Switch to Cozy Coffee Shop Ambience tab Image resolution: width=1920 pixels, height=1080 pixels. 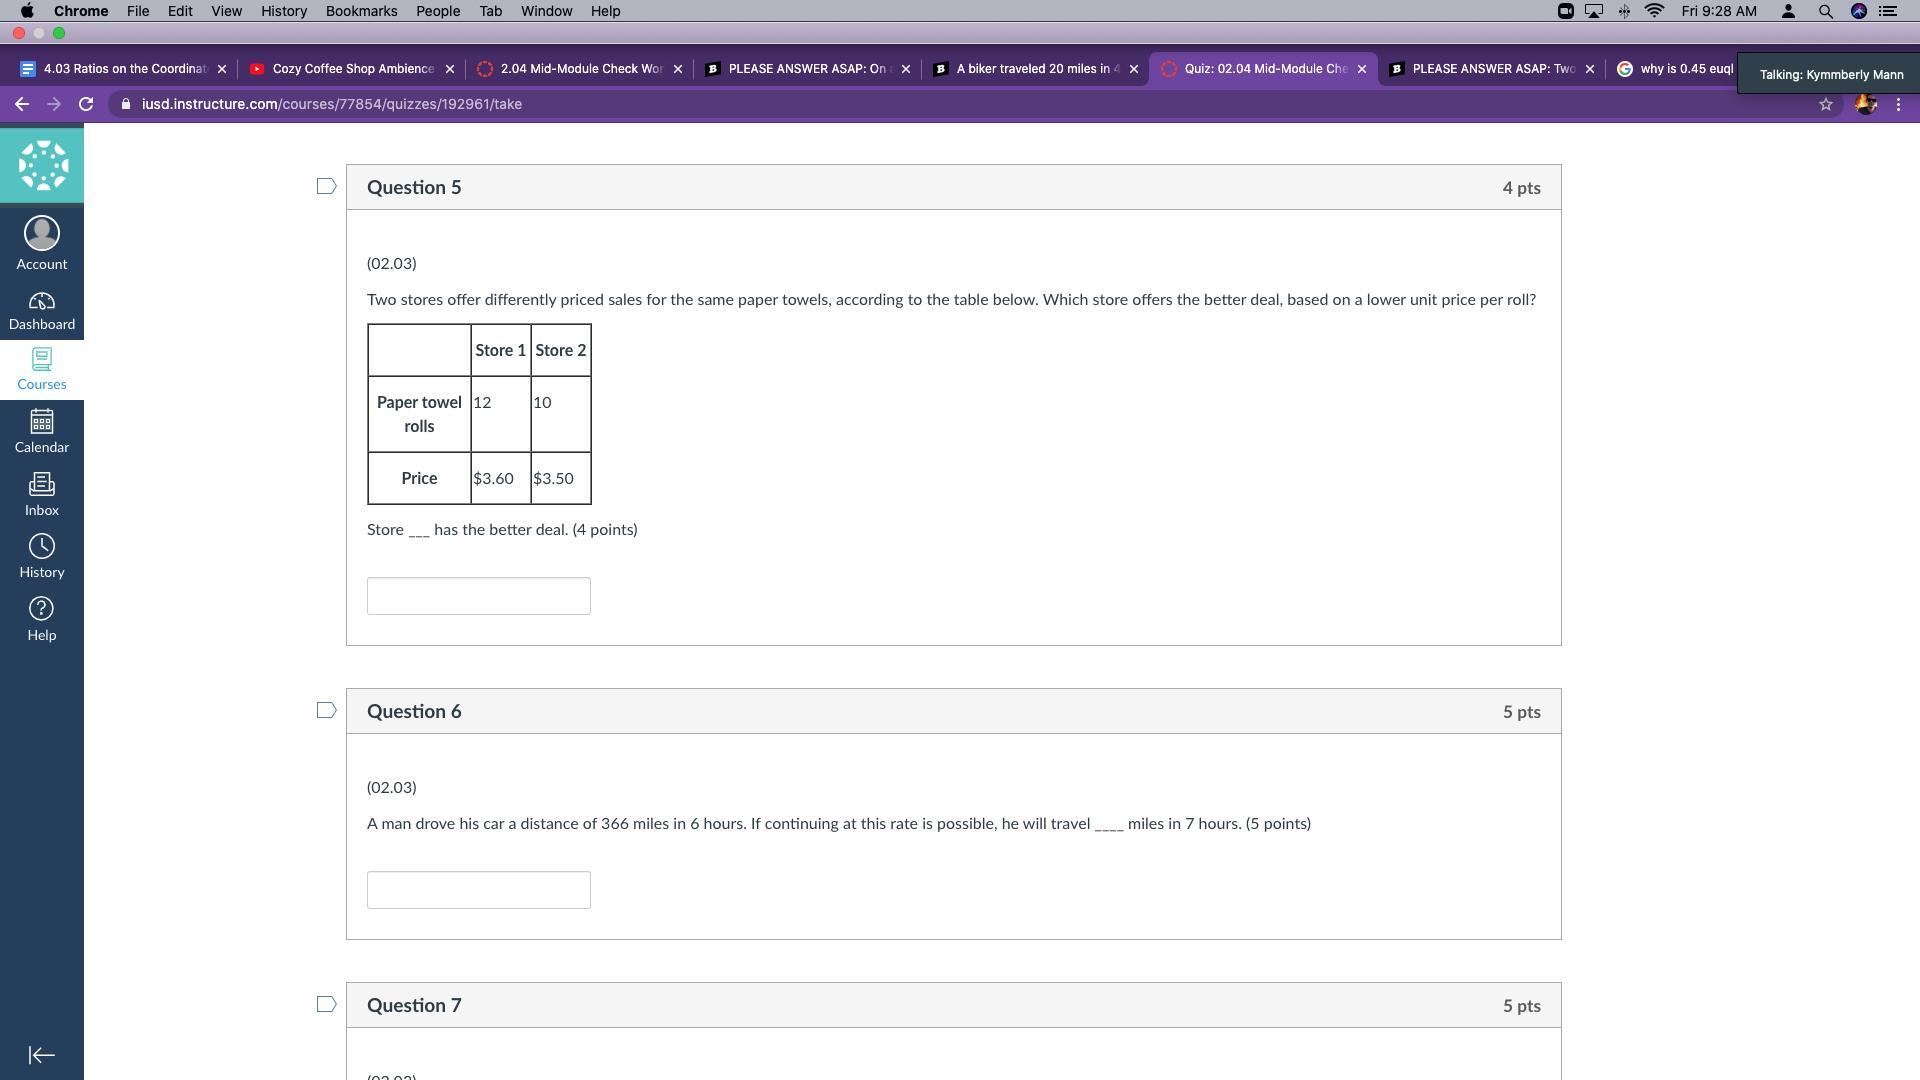(x=352, y=69)
